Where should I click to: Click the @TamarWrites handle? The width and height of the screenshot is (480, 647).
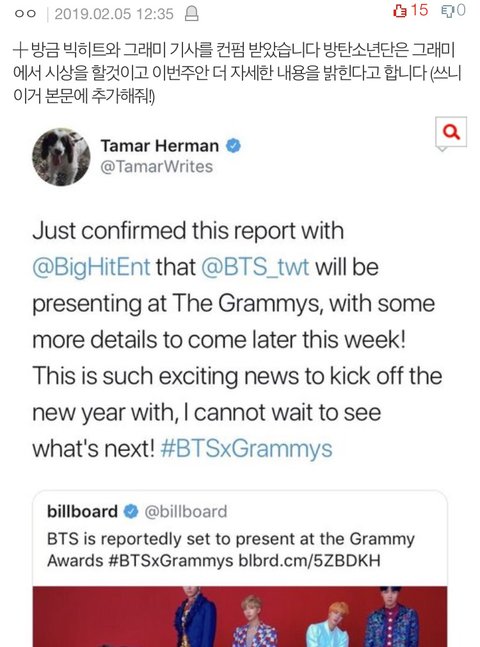point(156,167)
